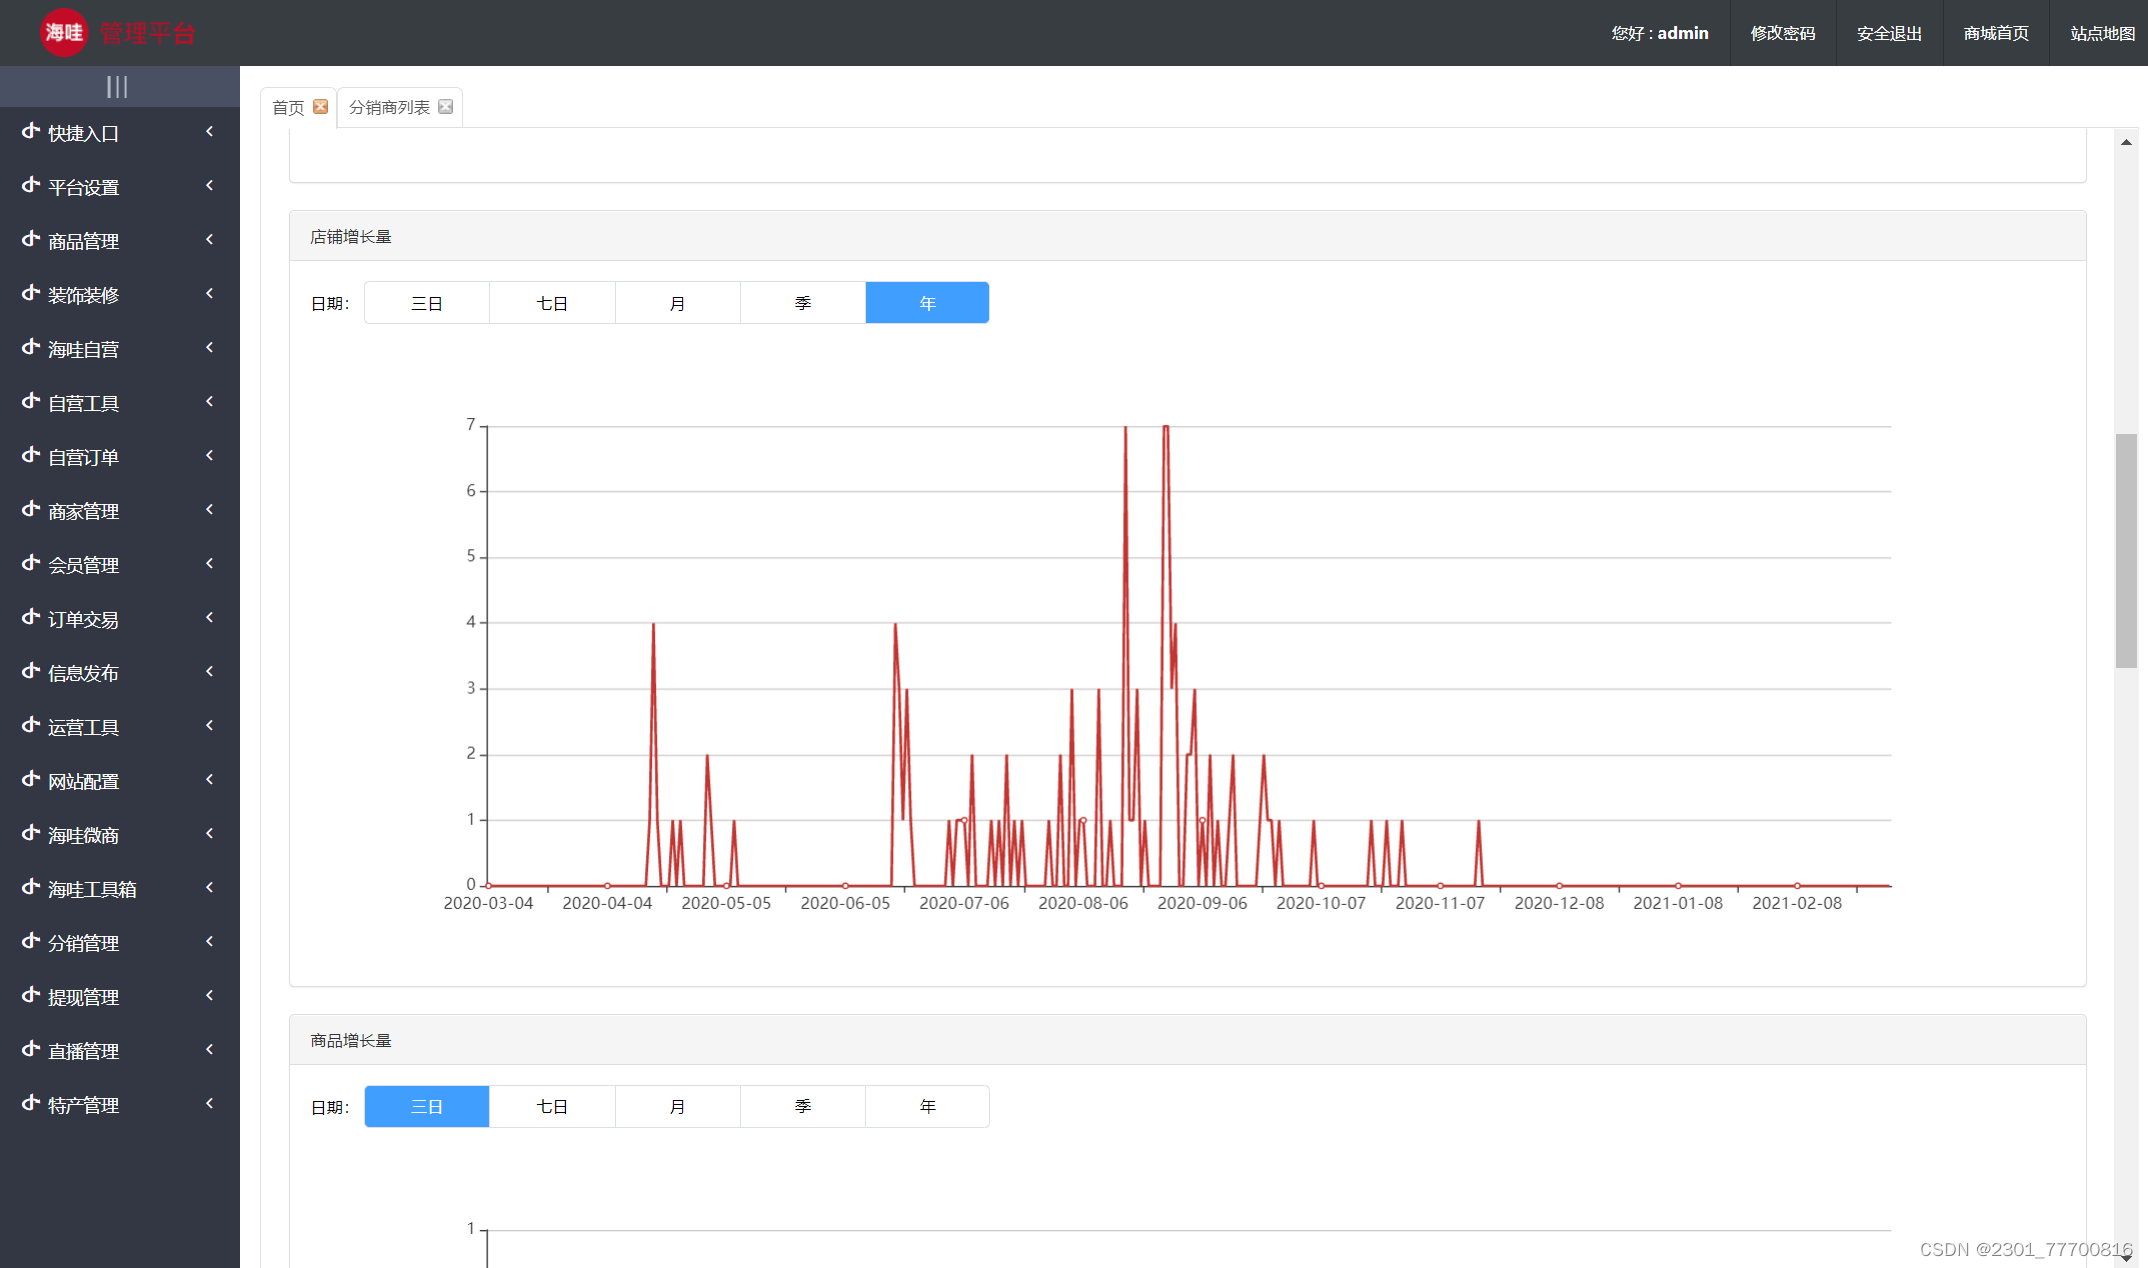Viewport: 2148px width, 1268px height.
Task: Click the icon beside 运营工具
Action: (31, 725)
